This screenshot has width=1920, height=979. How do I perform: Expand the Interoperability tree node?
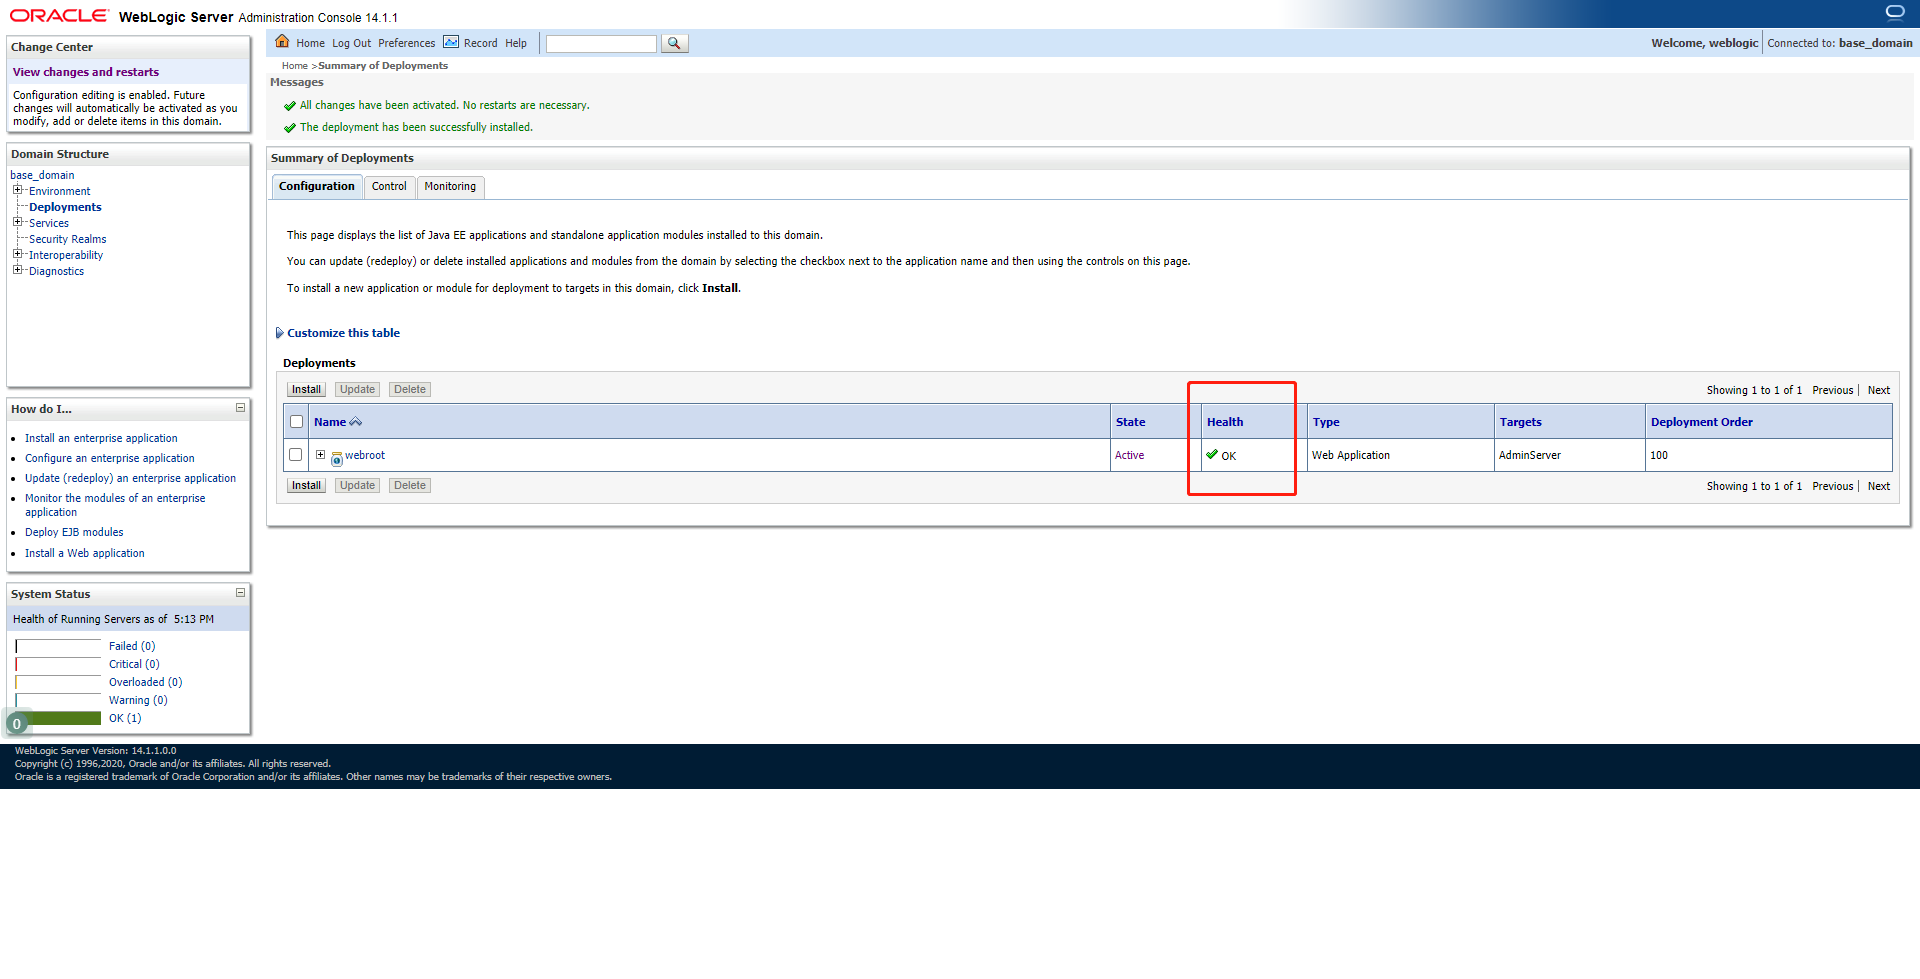[x=17, y=254]
